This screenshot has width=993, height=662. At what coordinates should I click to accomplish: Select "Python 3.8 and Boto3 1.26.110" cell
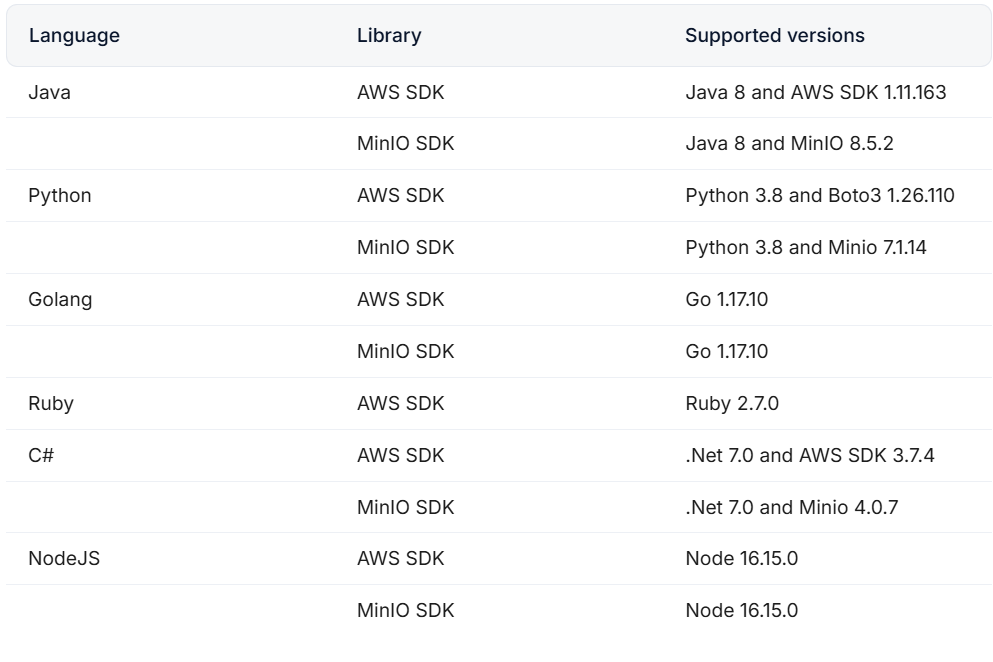coord(819,196)
